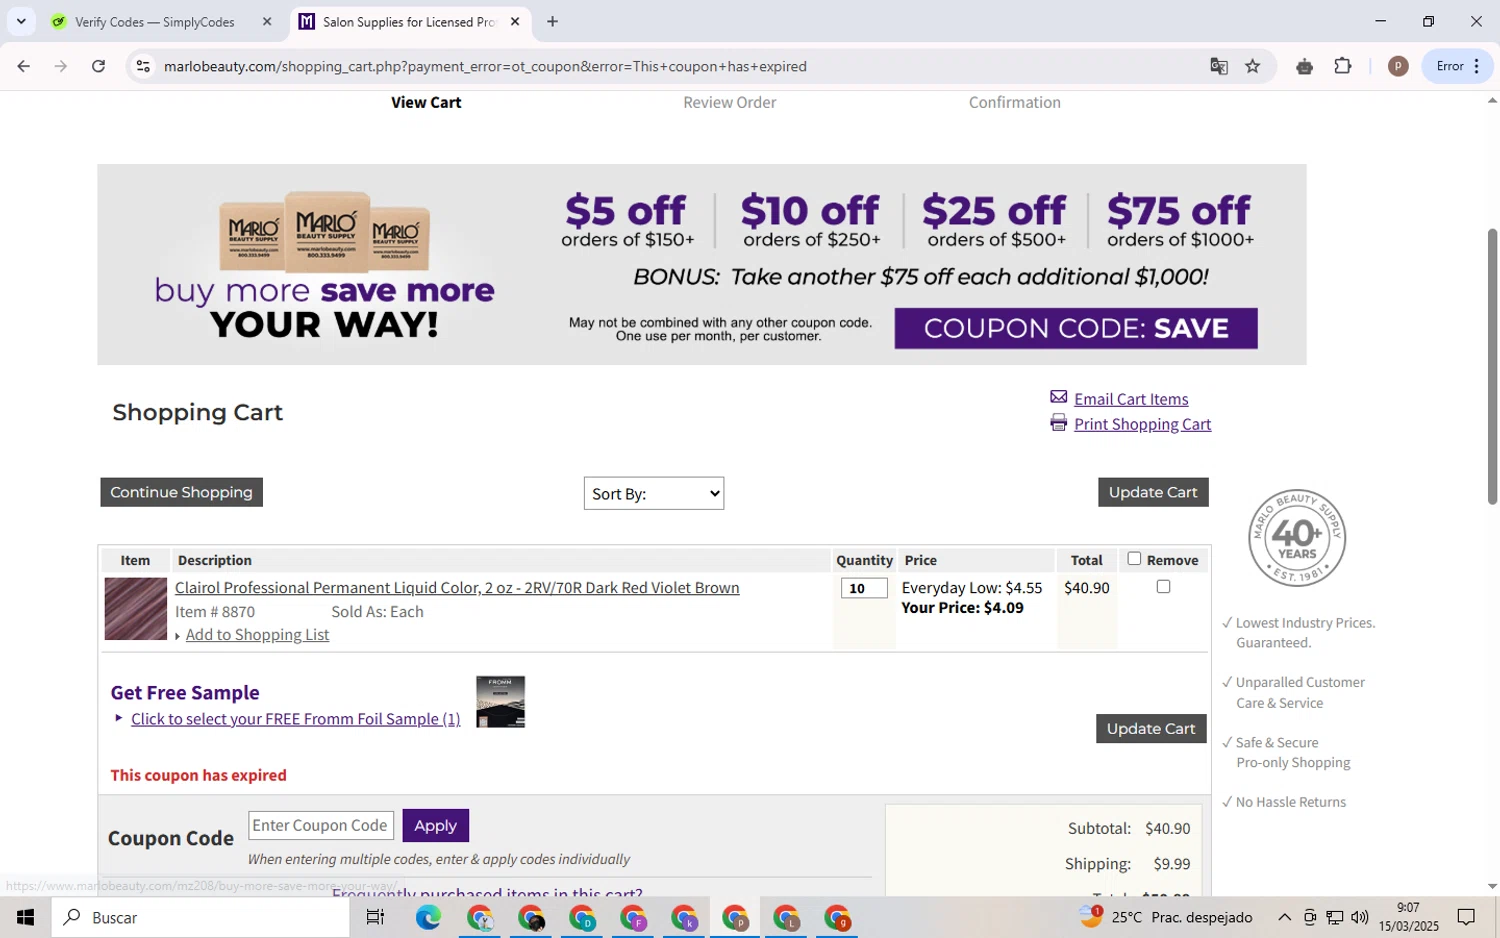Click the printer icon

point(1058,423)
